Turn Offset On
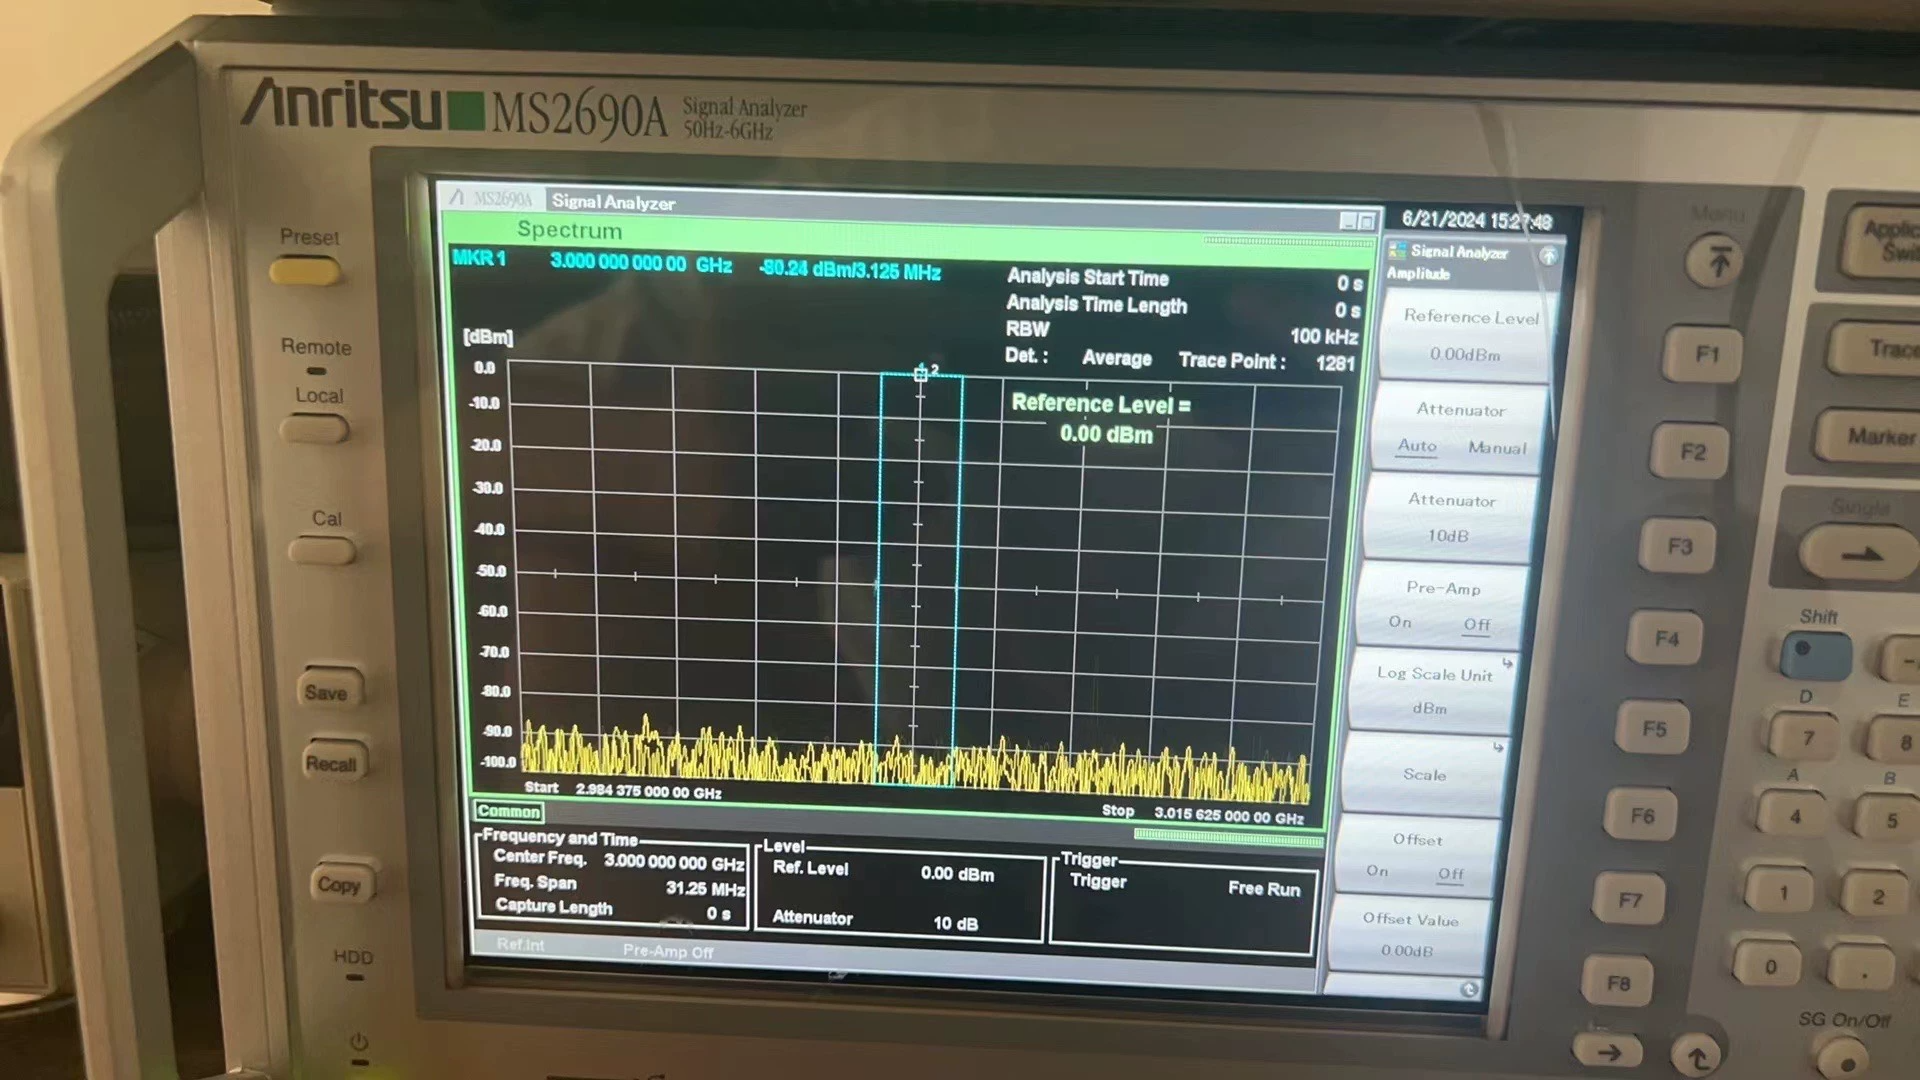 click(x=1377, y=871)
